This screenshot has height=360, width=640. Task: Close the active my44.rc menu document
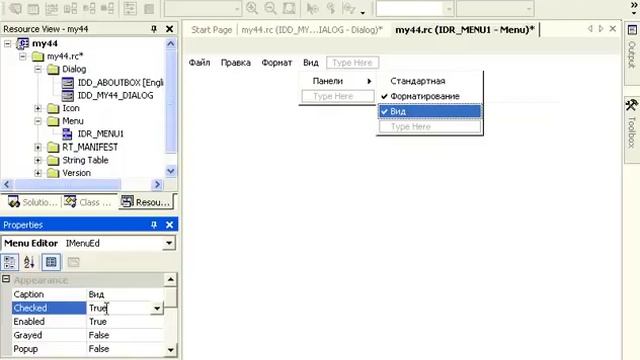coord(613,29)
